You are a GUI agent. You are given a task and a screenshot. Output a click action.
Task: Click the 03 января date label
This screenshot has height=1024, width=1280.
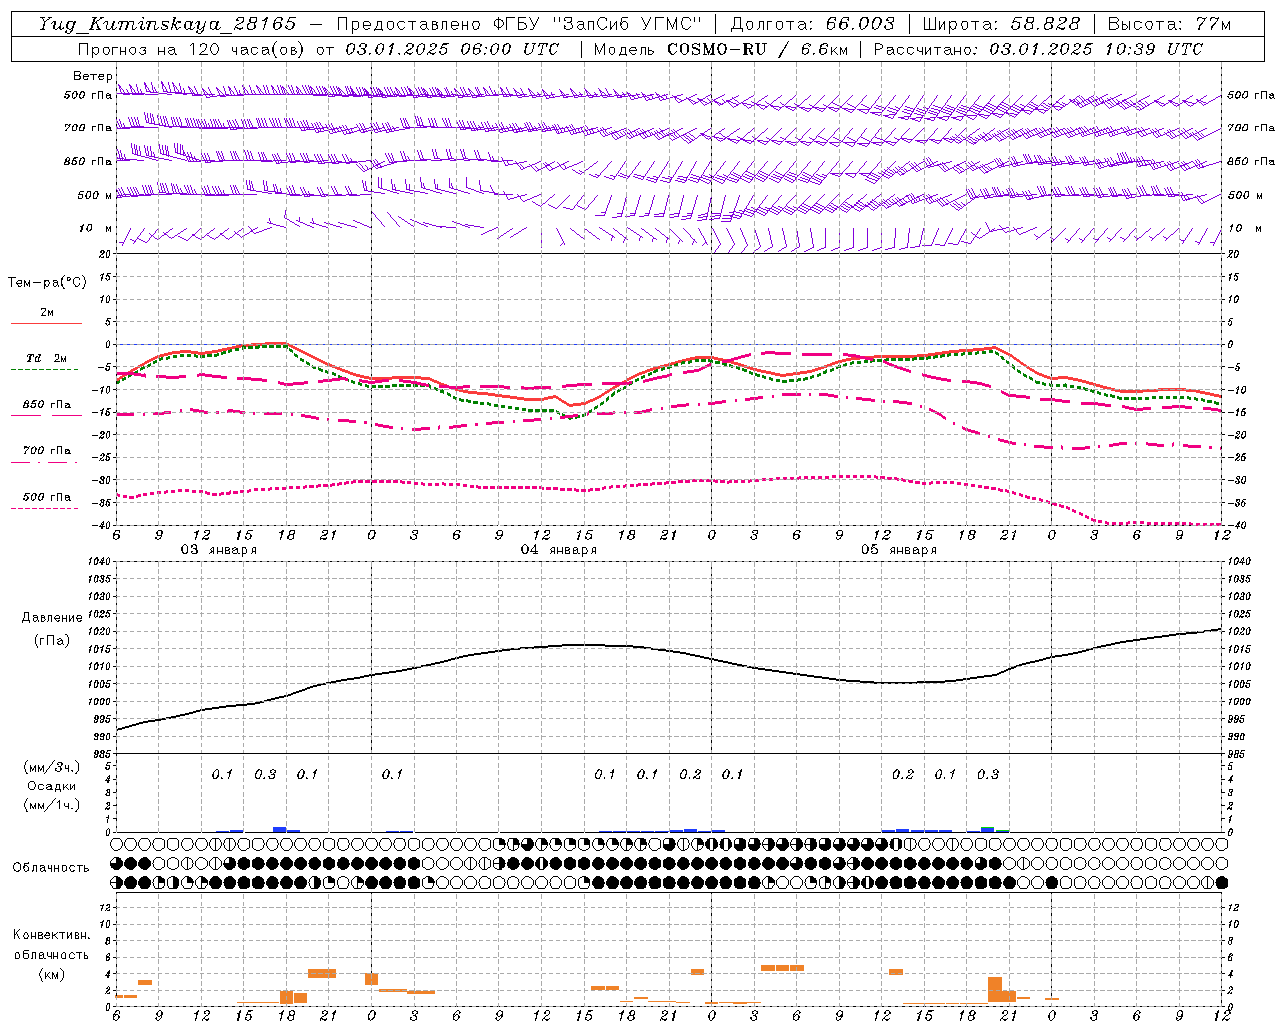pyautogui.click(x=218, y=550)
